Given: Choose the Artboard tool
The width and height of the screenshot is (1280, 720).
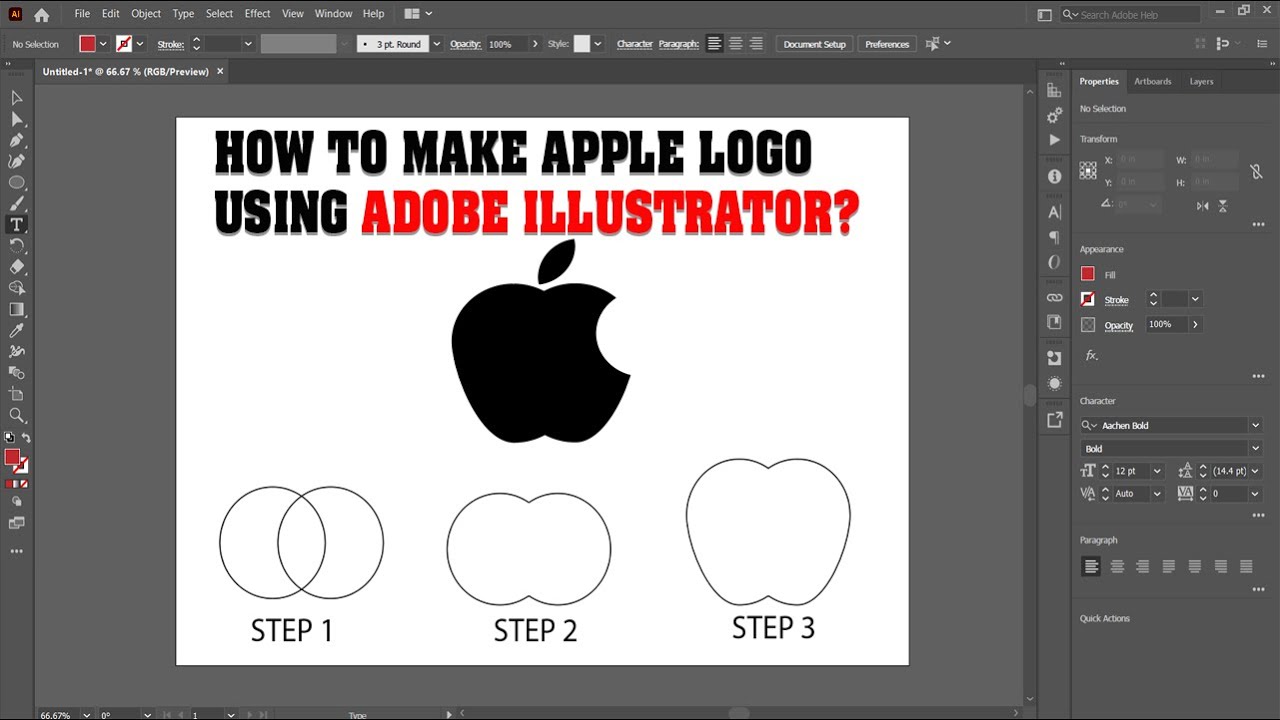Looking at the screenshot, I should tap(16, 394).
